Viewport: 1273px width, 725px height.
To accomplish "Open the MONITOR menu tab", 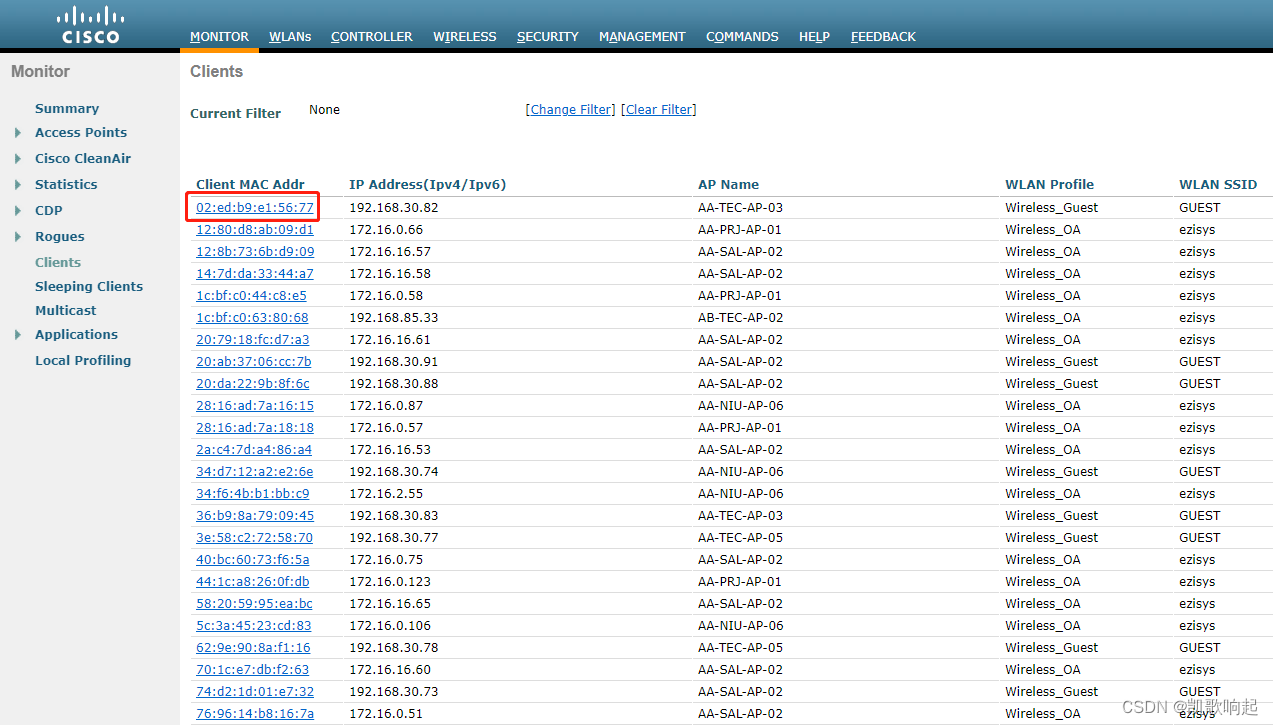I will click(220, 36).
